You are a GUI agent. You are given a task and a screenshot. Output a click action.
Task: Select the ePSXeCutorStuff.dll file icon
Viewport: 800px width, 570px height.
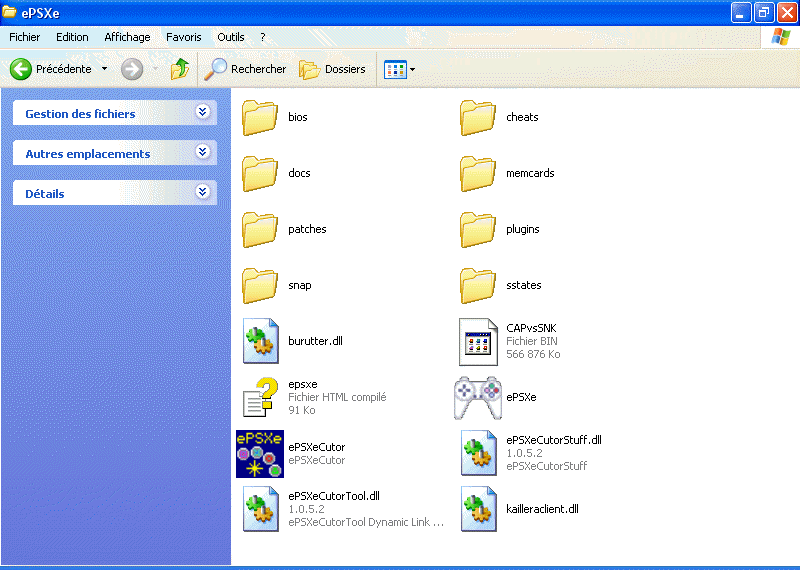478,453
